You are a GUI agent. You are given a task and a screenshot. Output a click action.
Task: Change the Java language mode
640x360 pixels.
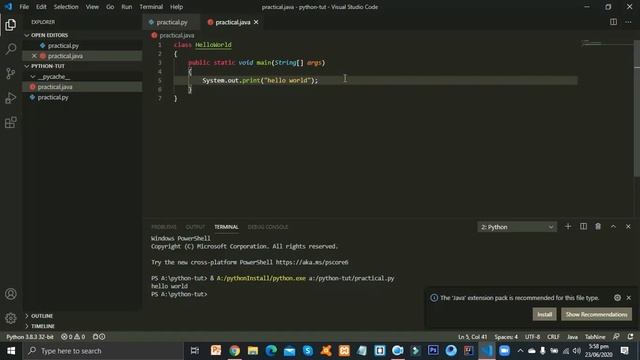[572, 337]
